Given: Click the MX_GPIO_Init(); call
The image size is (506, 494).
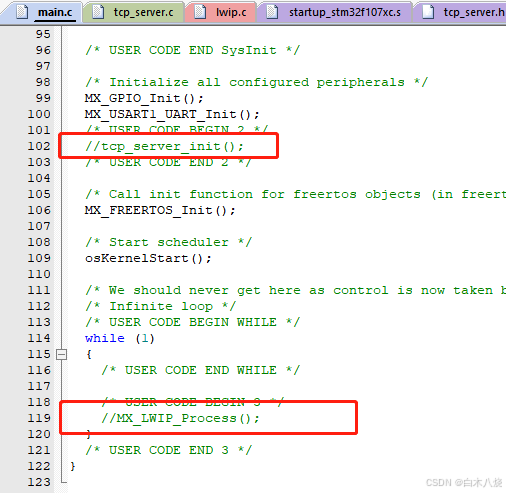Looking at the screenshot, I should (144, 98).
